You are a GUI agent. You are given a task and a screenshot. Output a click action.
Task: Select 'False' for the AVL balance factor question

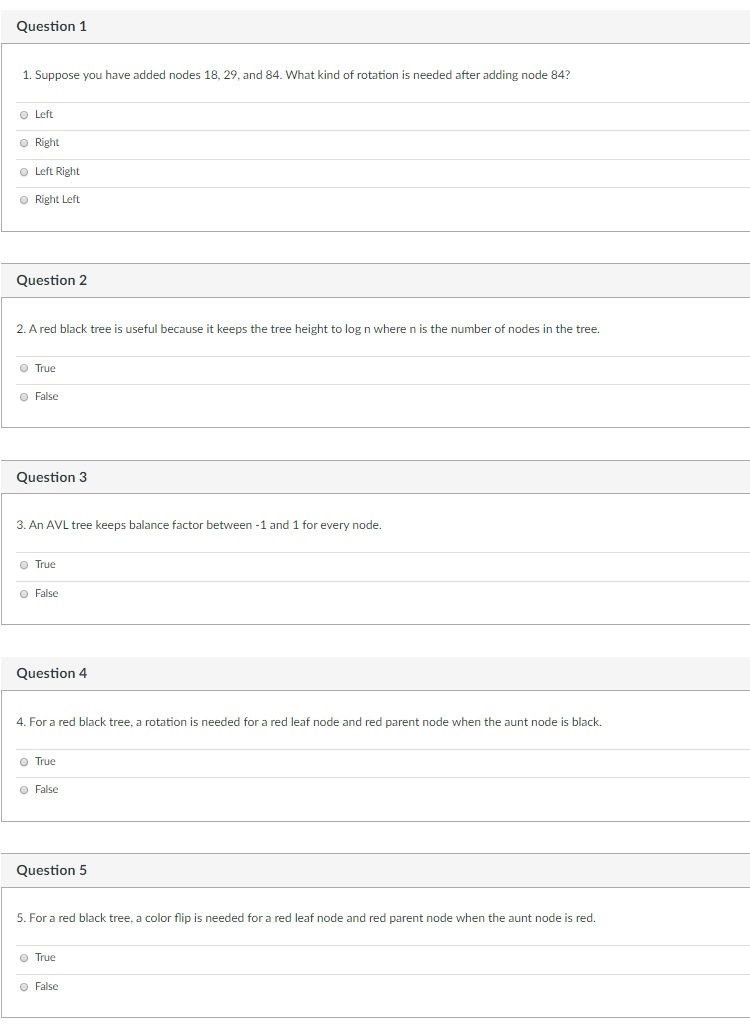pos(22,593)
